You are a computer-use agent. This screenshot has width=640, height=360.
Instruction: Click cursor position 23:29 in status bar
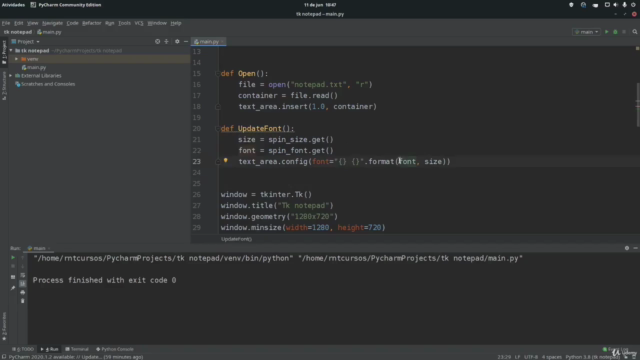pyautogui.click(x=504, y=357)
